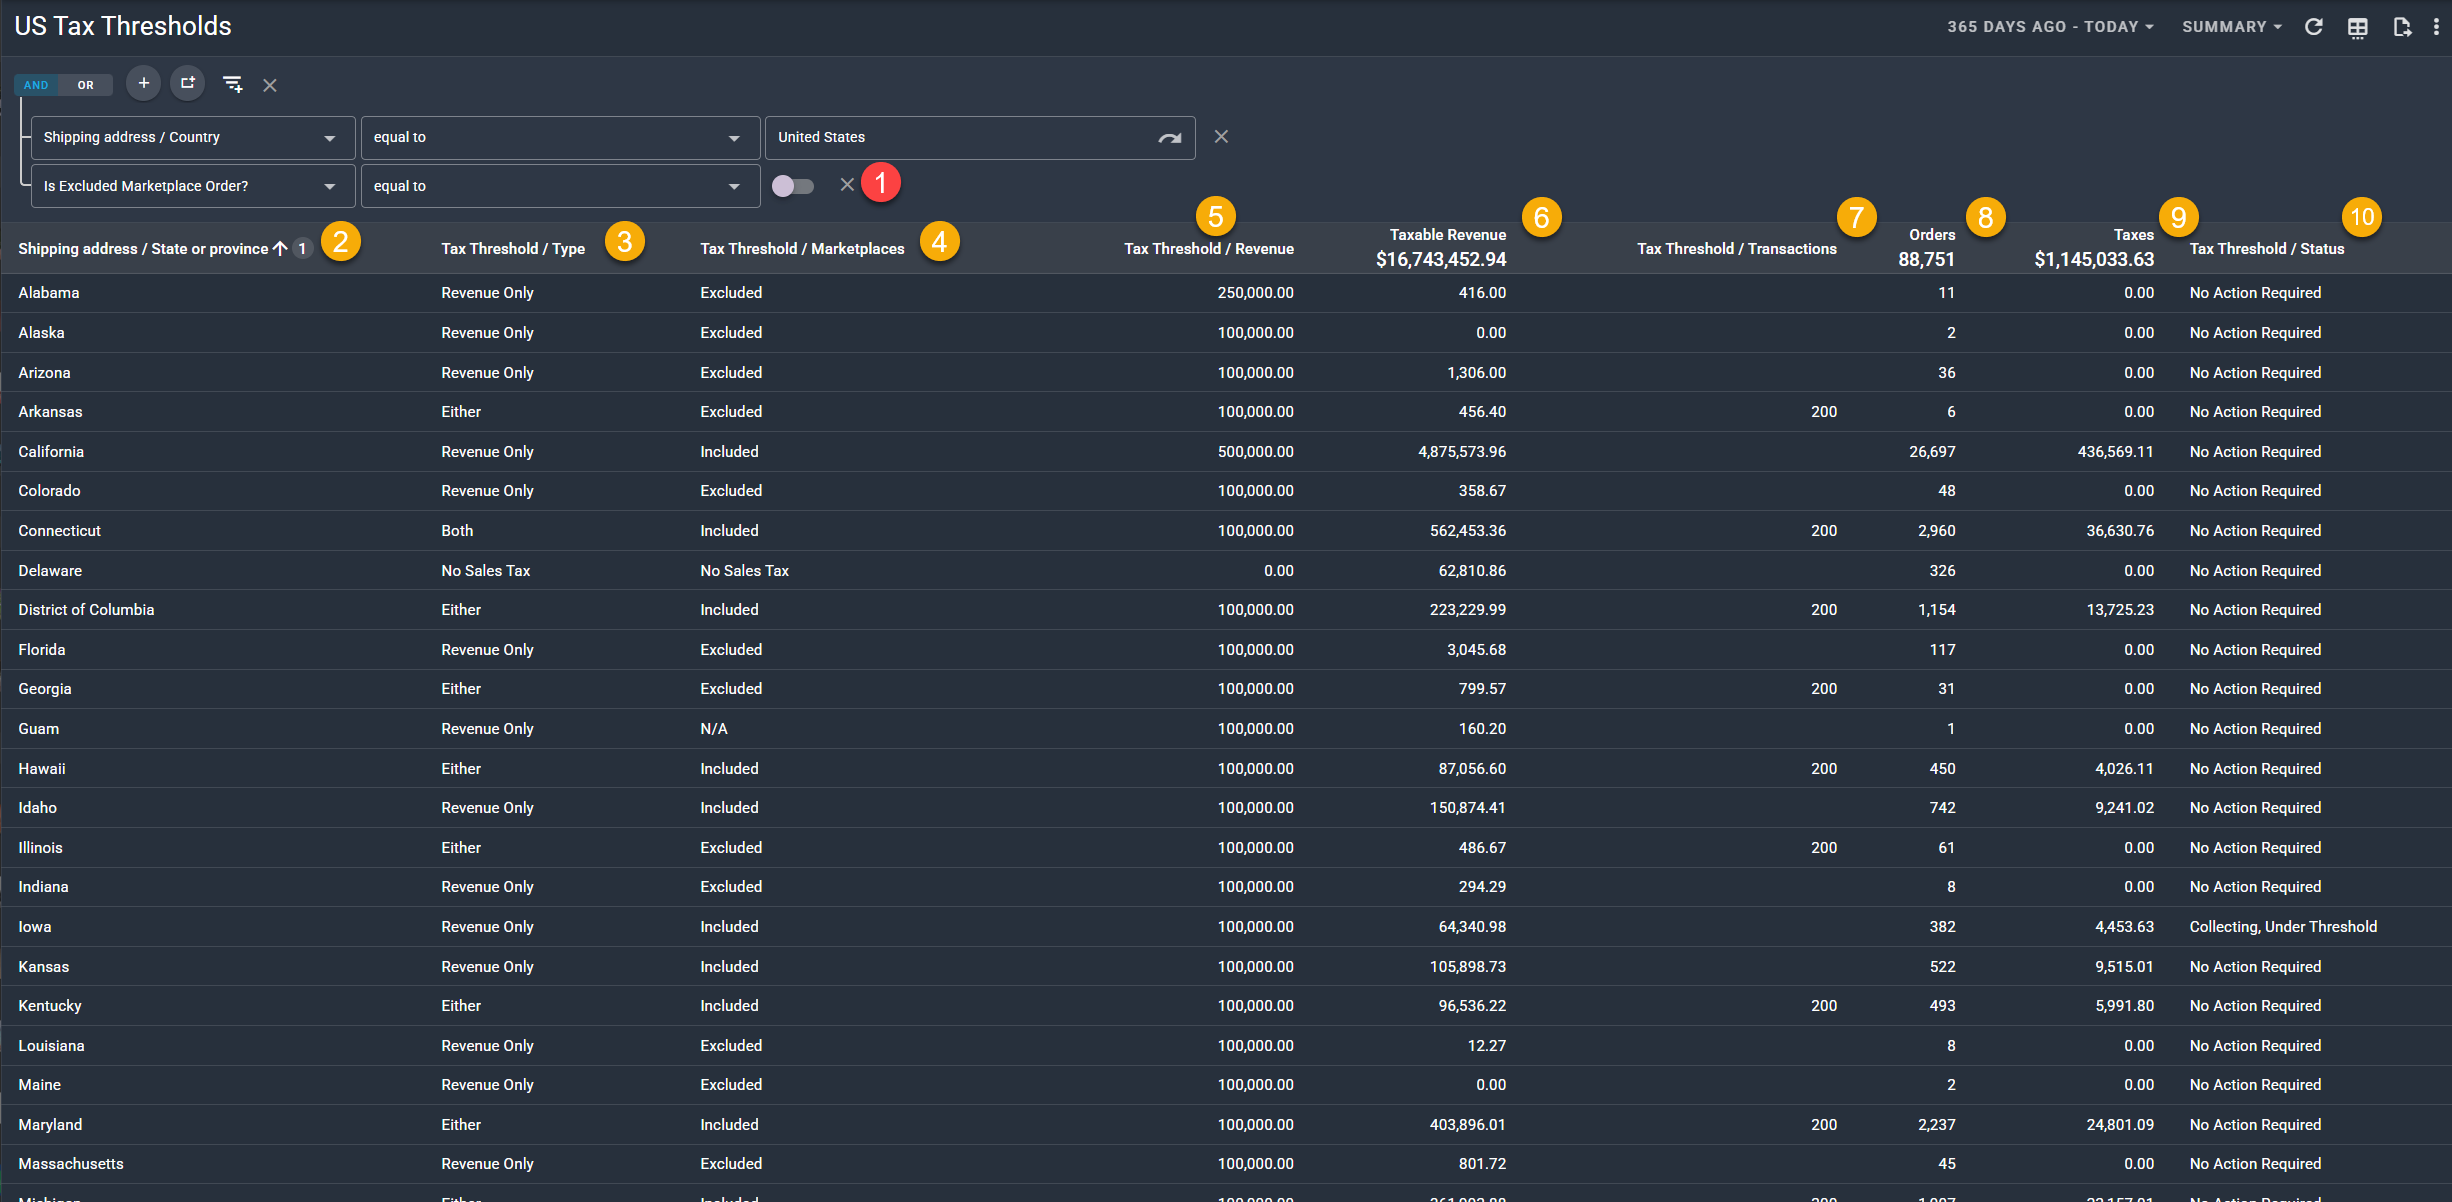2452x1202 pixels.
Task: Click the add filter group icon
Action: 188,84
